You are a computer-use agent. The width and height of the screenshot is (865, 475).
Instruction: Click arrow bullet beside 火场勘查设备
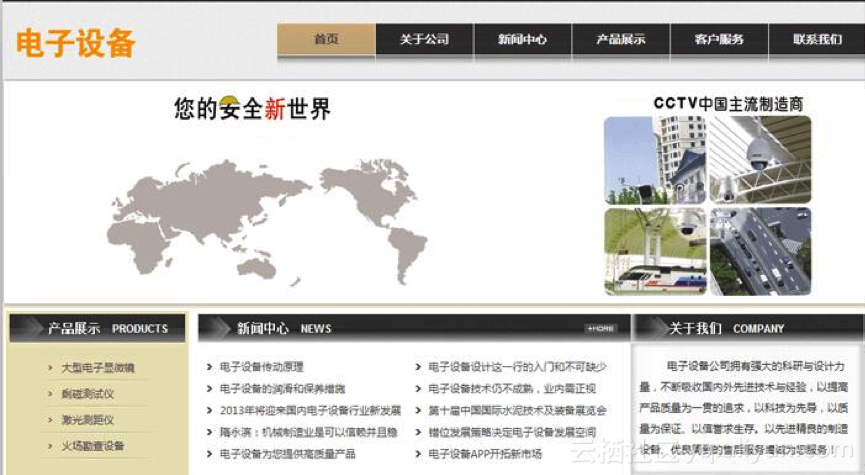[50, 446]
